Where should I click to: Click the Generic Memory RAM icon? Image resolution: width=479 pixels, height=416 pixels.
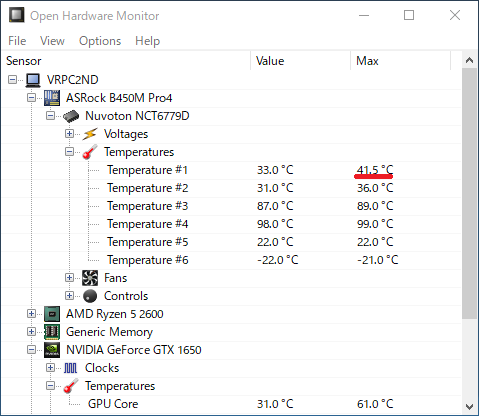pos(52,332)
